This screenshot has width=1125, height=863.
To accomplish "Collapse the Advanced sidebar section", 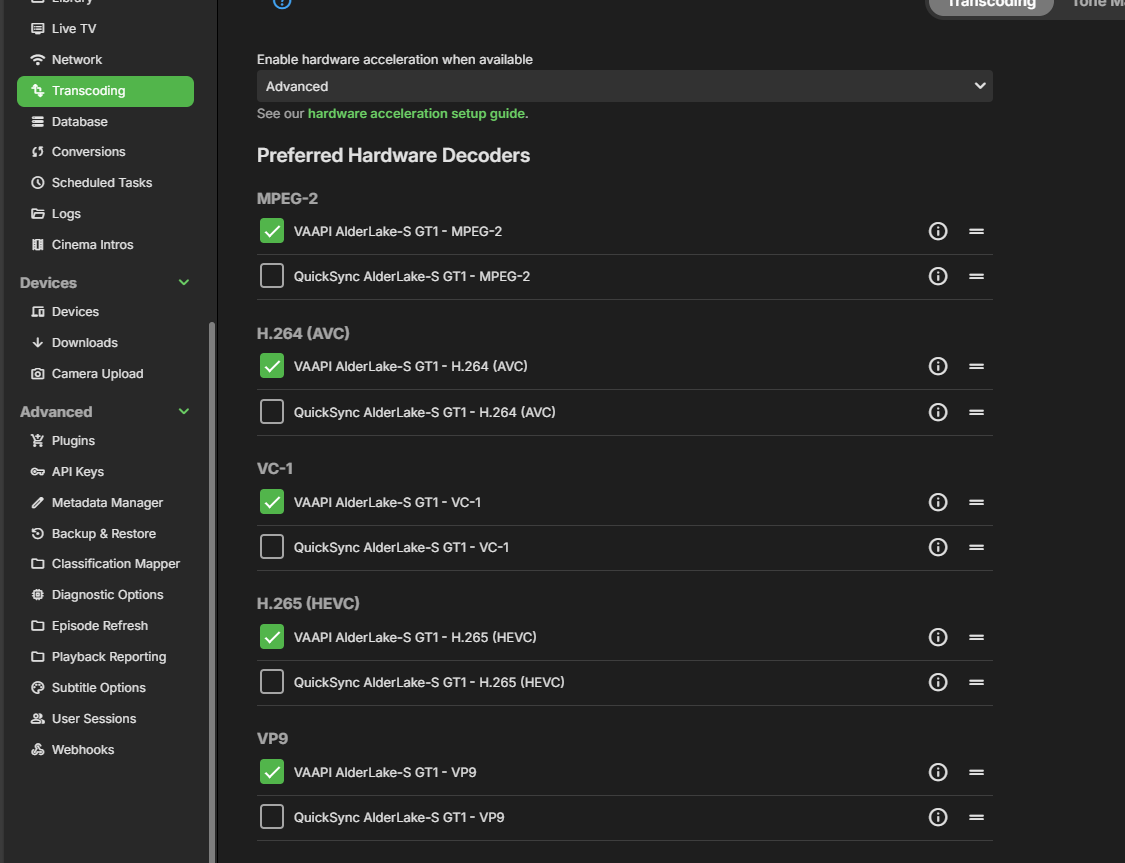I will click(184, 412).
